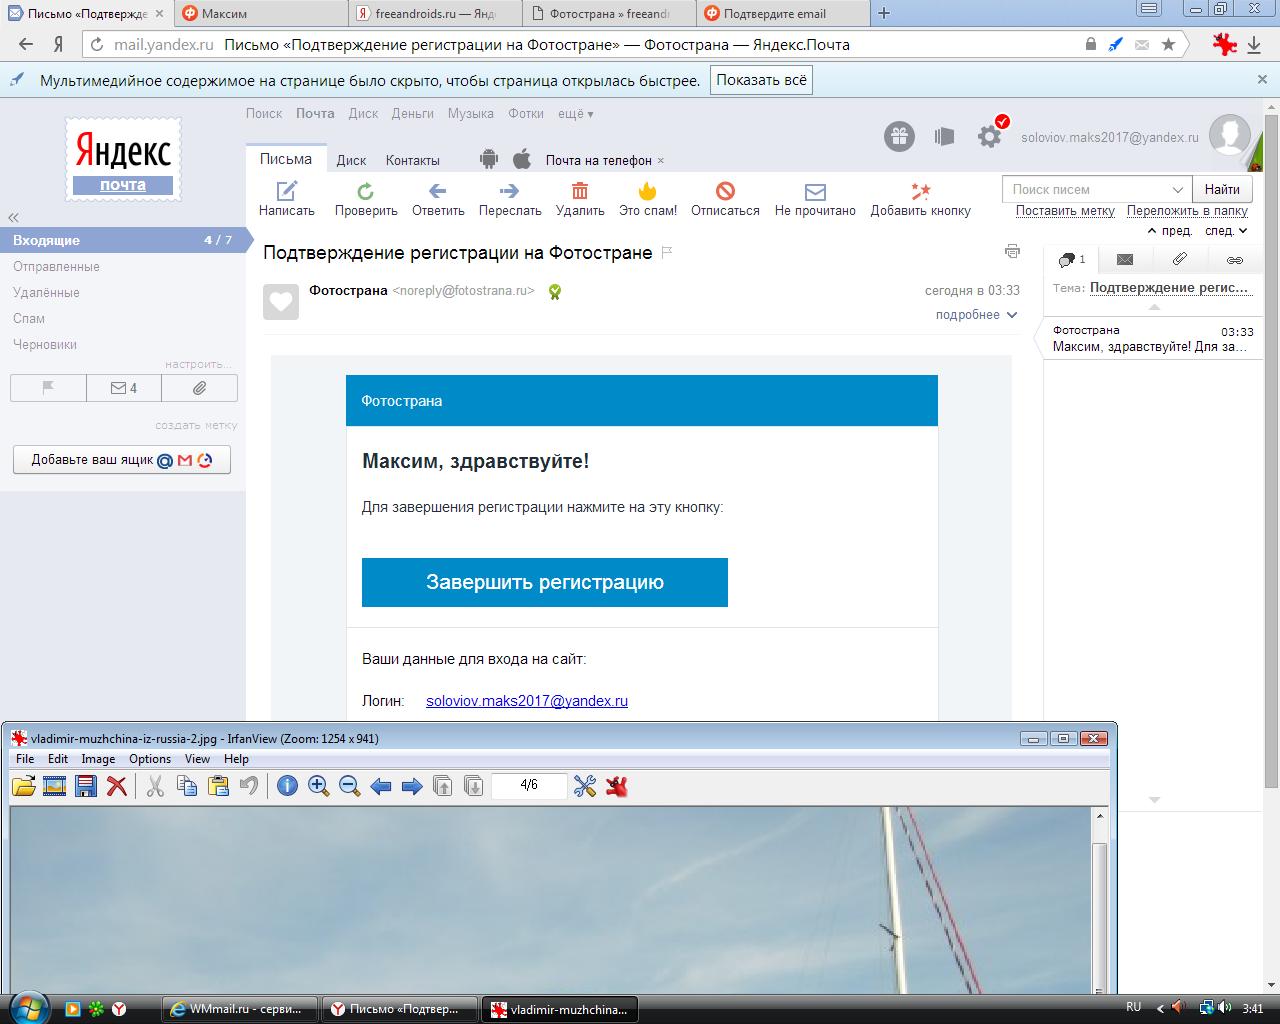The image size is (1280, 1024).
Task: Click the Windows Start button
Action: coord(27,1007)
